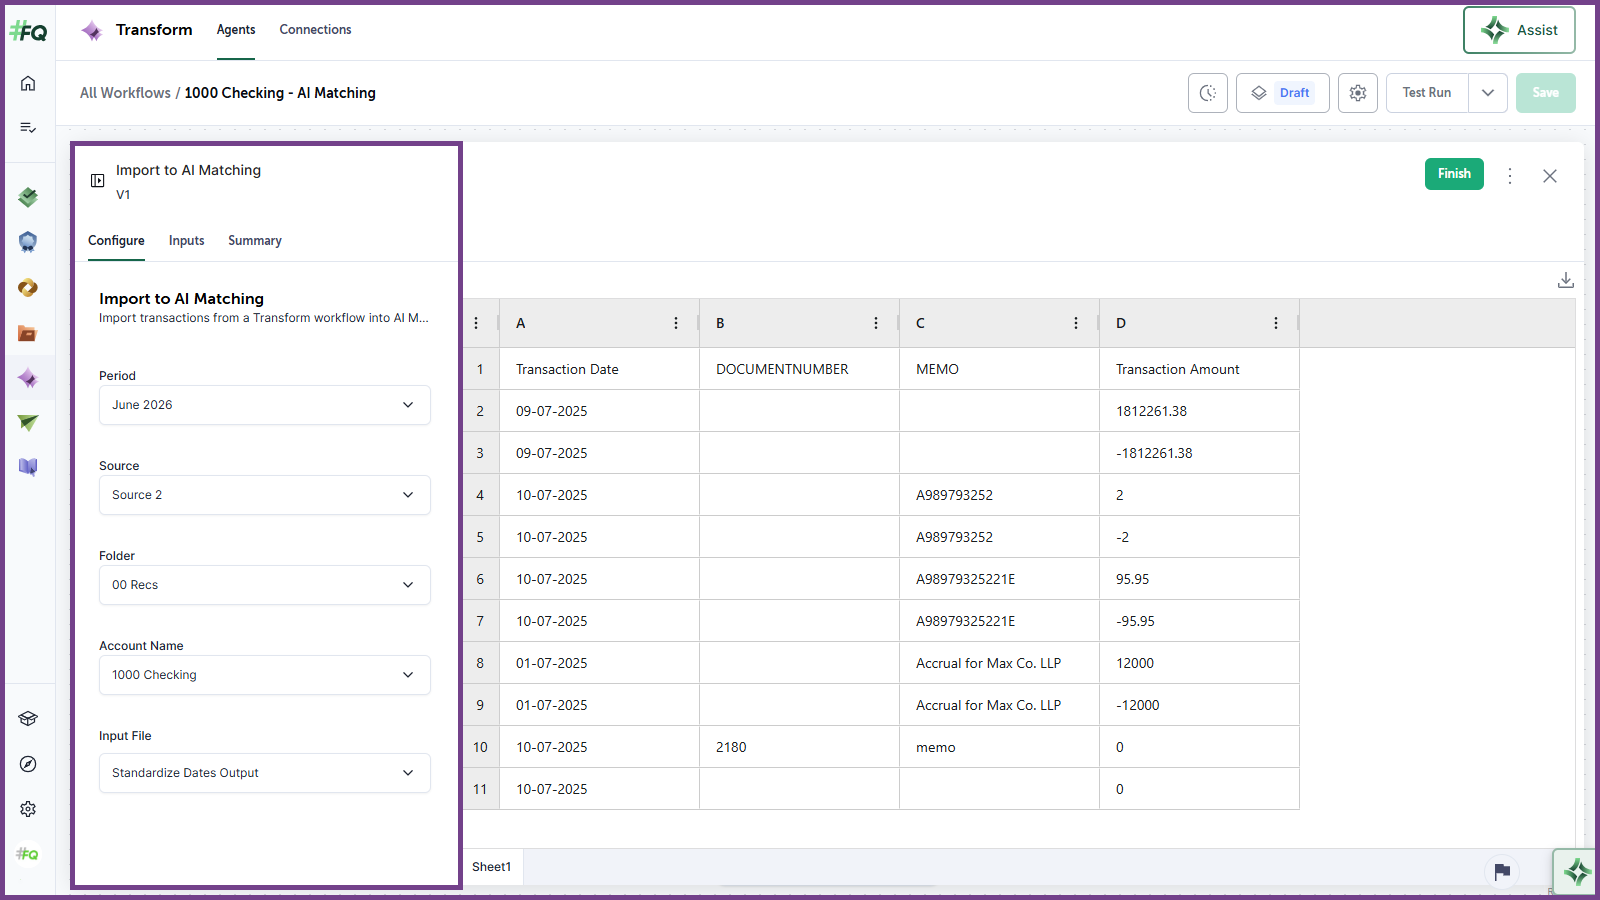Select the memo cell in row 10
The image size is (1600, 900).
tap(1000, 747)
